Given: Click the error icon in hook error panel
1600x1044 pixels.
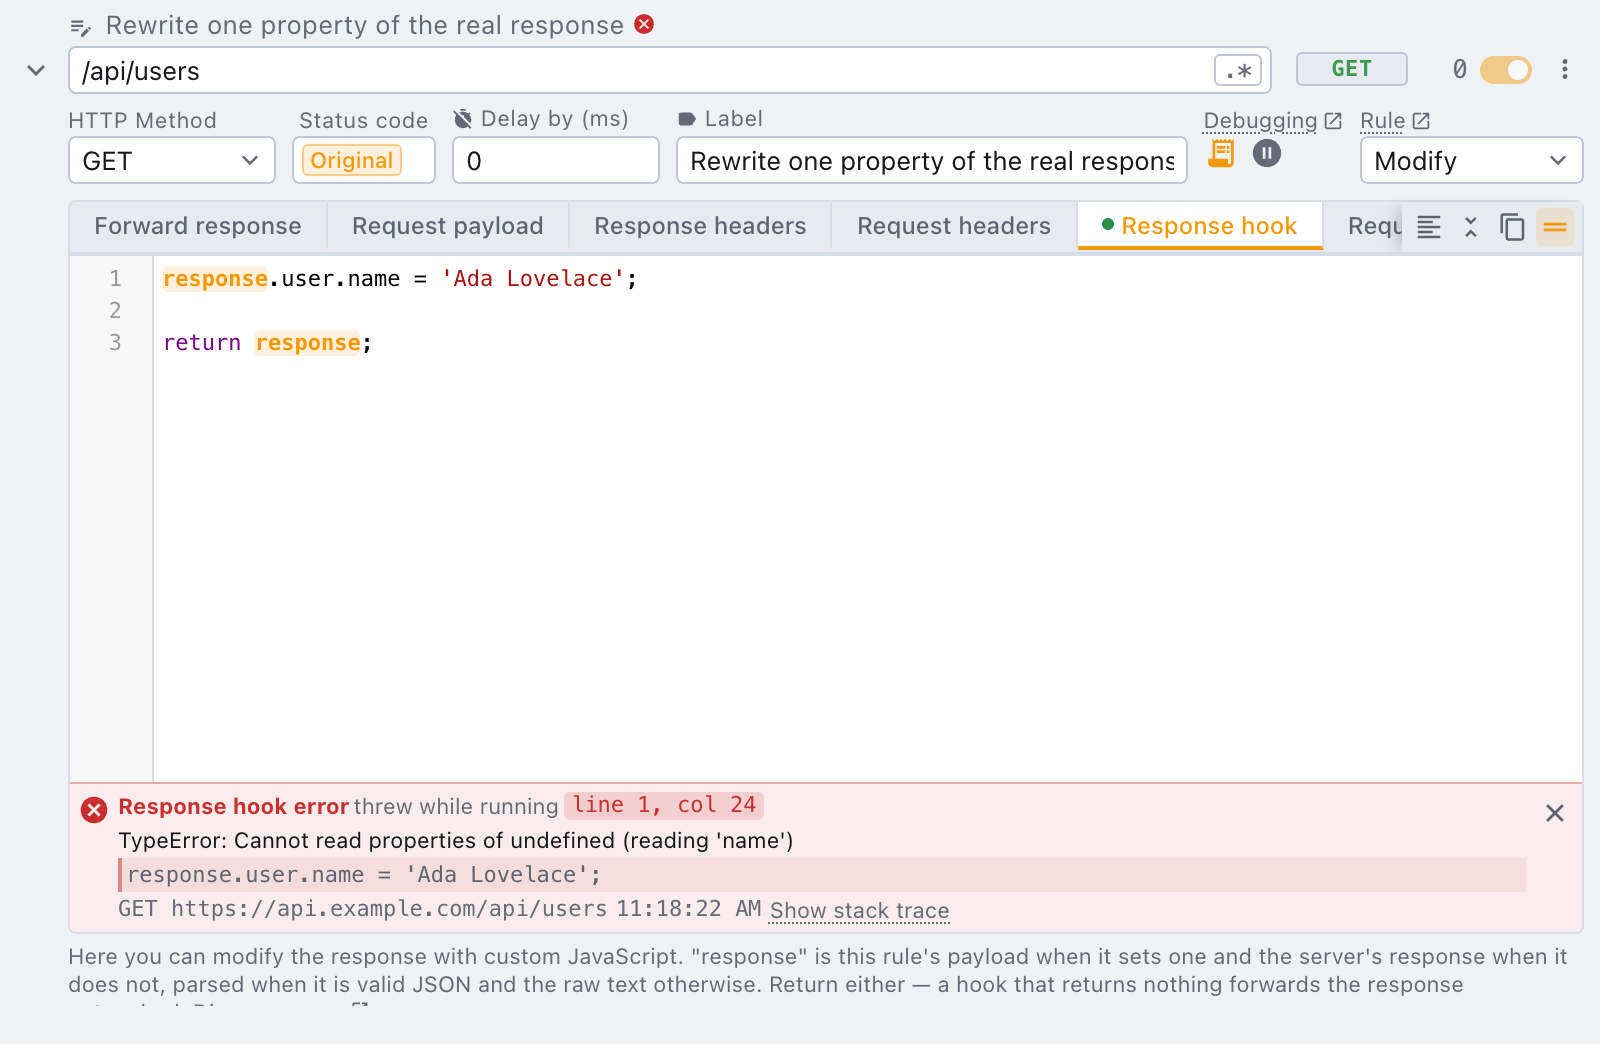Looking at the screenshot, I should point(94,810).
